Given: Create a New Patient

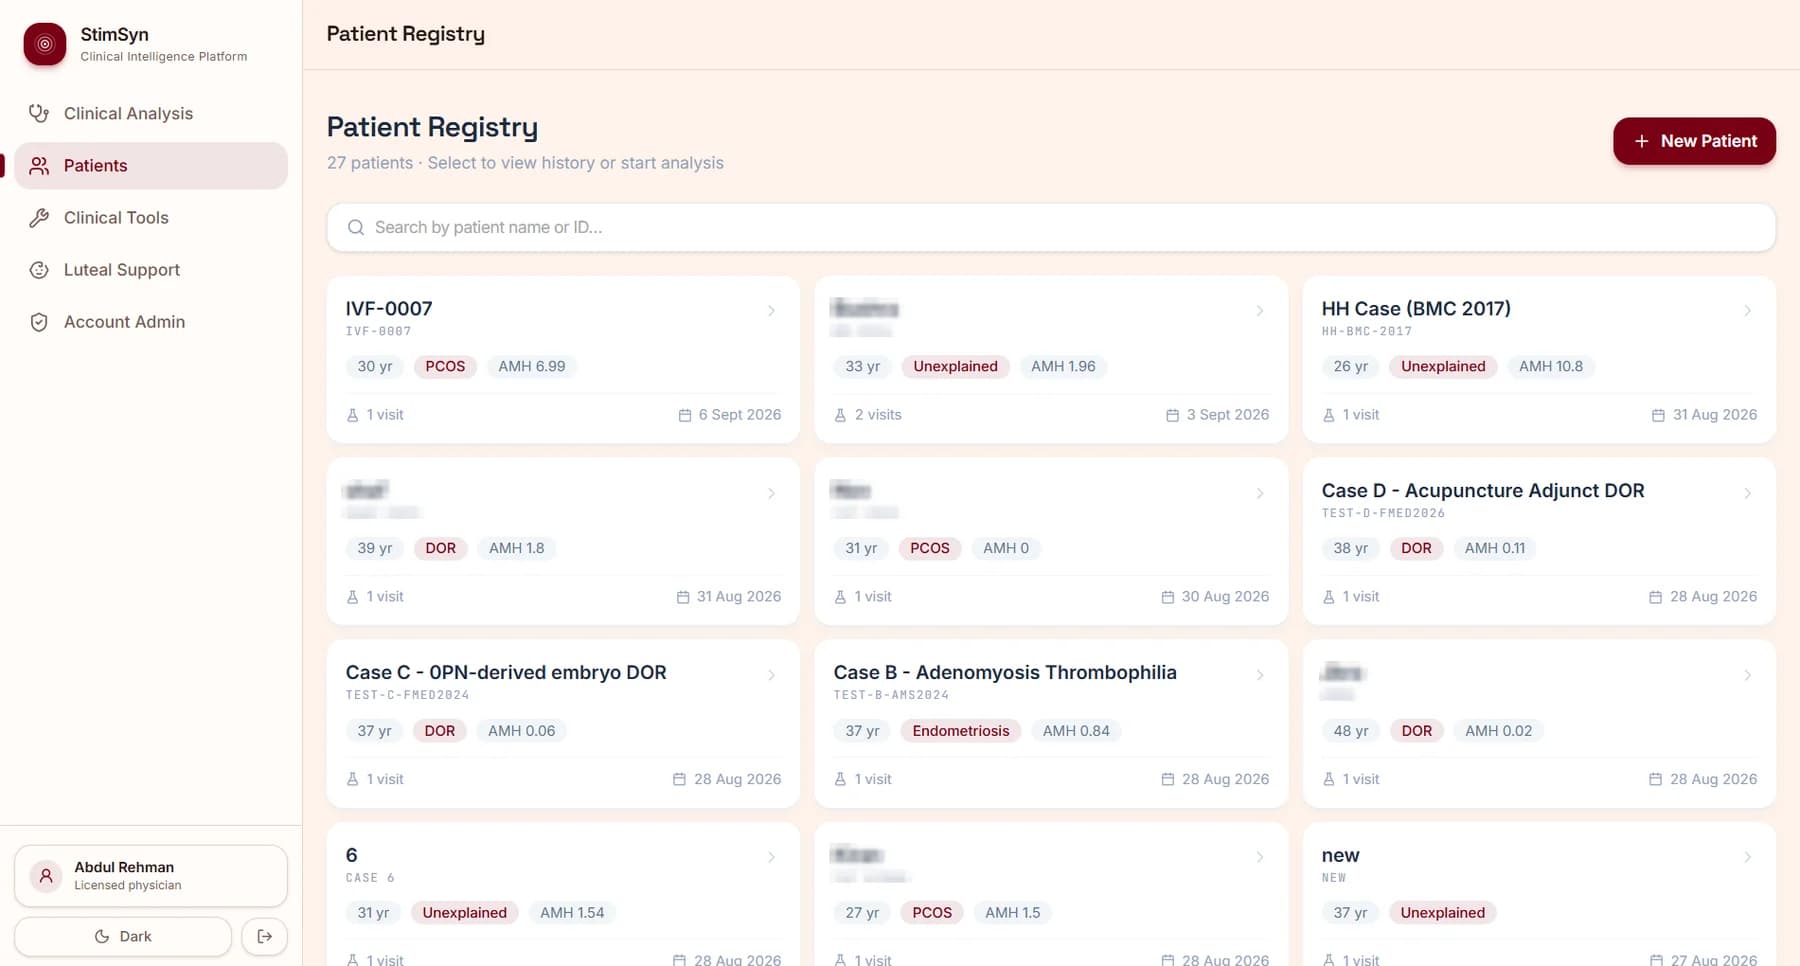Looking at the screenshot, I should click(1694, 141).
